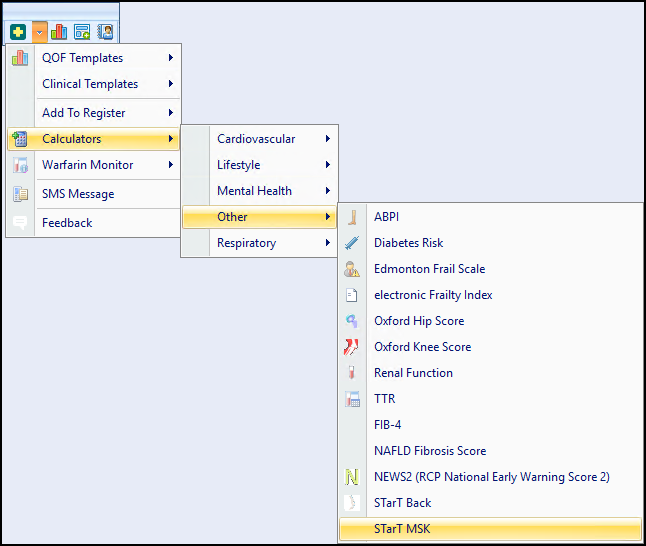
Task: Open the Diabetes Risk calculator
Action: (408, 243)
